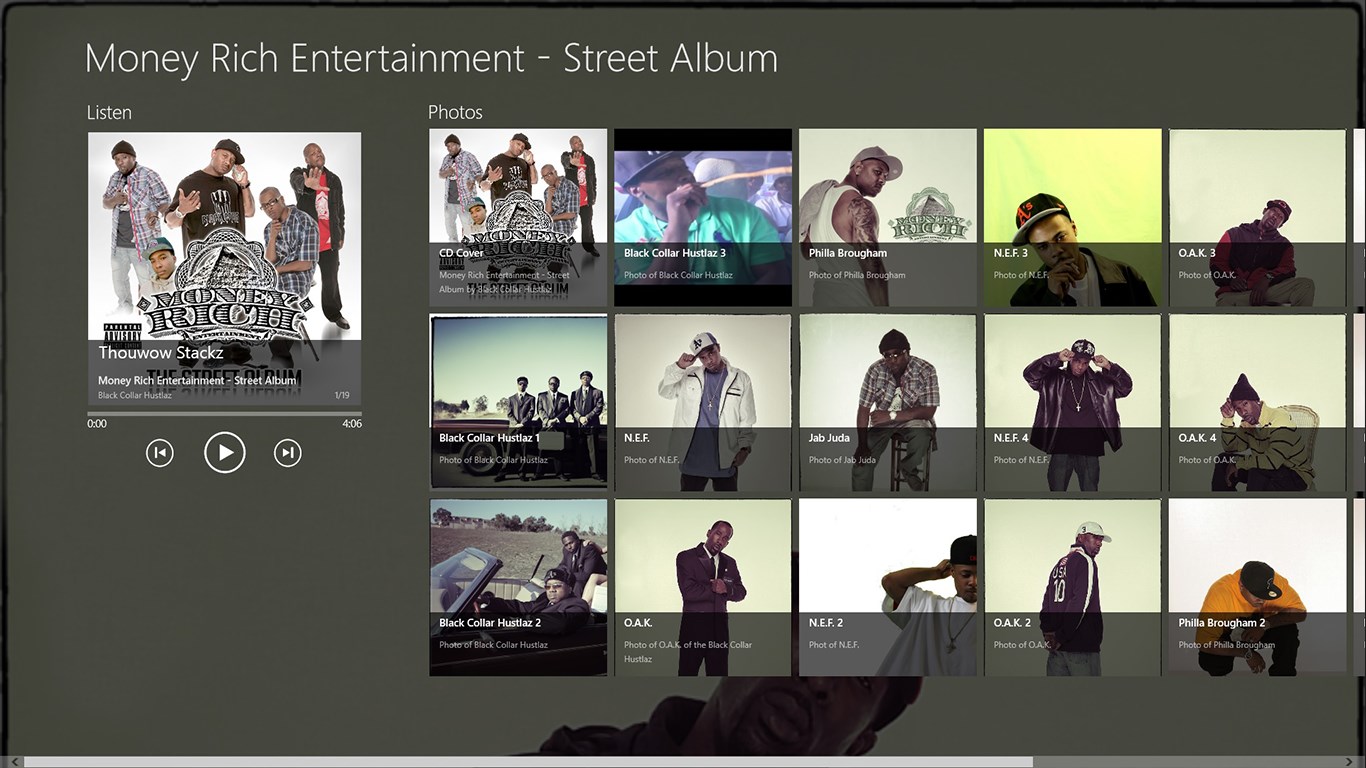The width and height of the screenshot is (1366, 768).
Task: Click the Listen section header
Action: click(109, 112)
